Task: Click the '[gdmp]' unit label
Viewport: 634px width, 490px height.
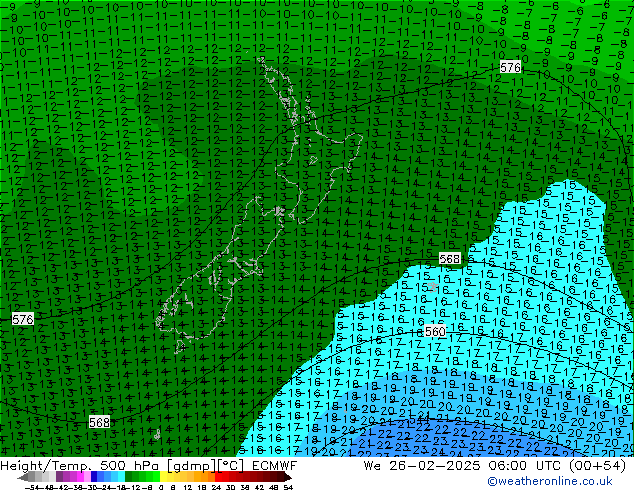Action: coord(193,465)
